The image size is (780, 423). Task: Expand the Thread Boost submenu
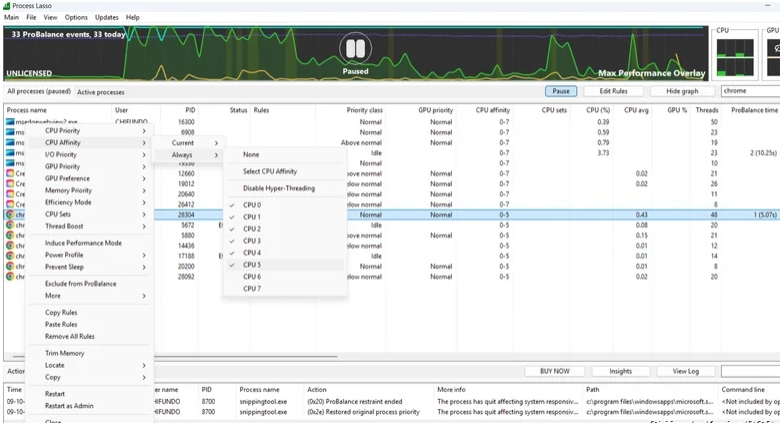90,226
